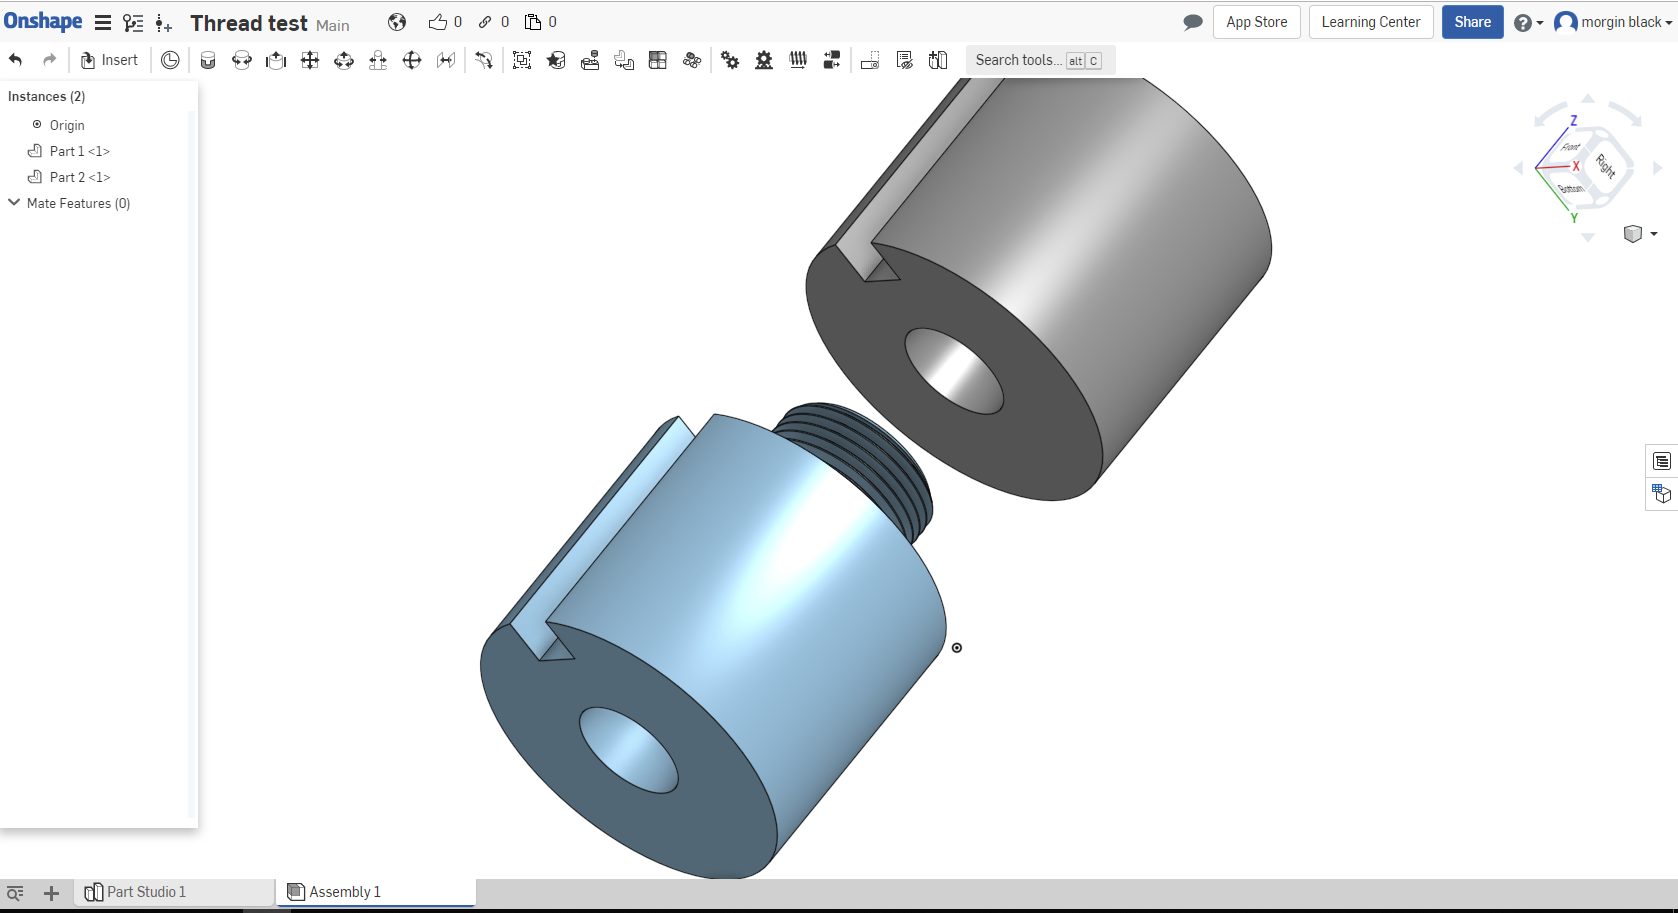Click the view cube down arrow

(1588, 238)
